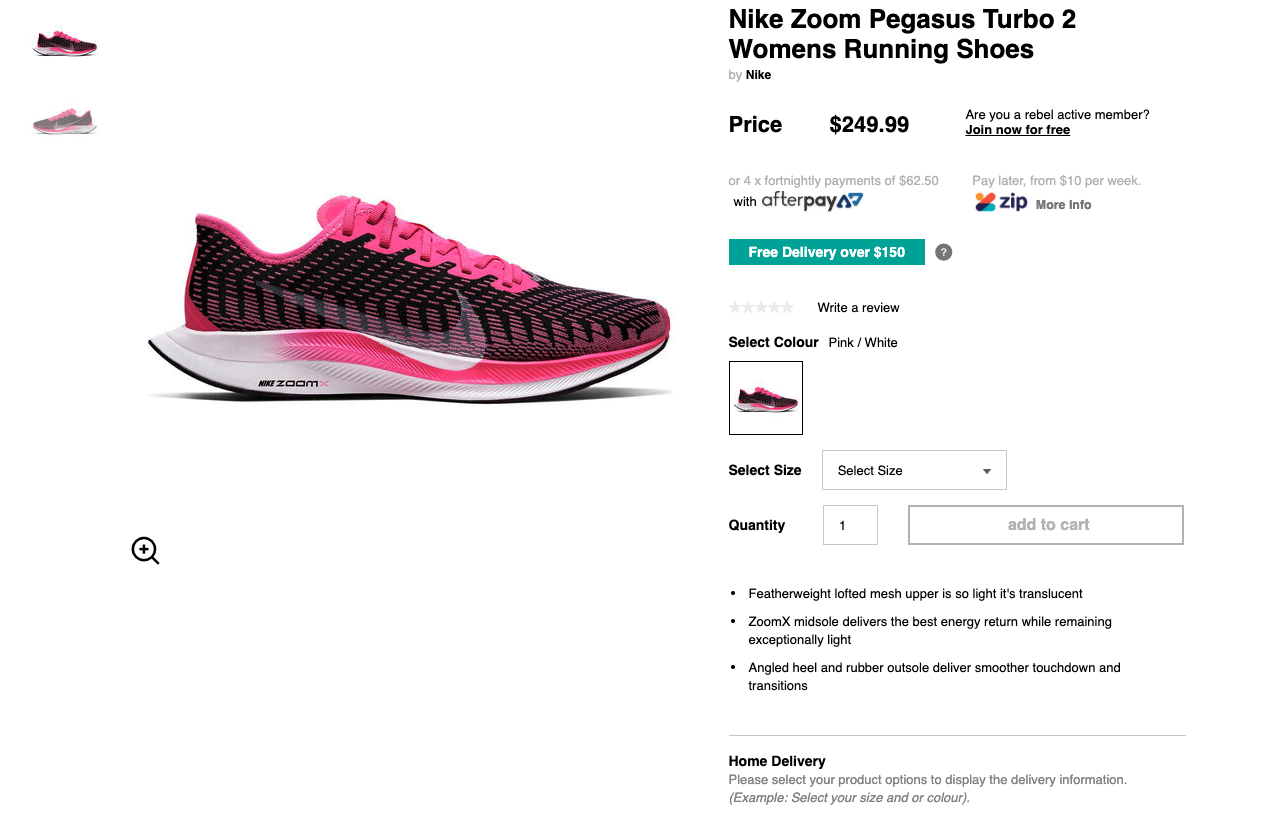Choose the Pink / White colour swatch
The height and width of the screenshot is (830, 1261).
(x=766, y=398)
